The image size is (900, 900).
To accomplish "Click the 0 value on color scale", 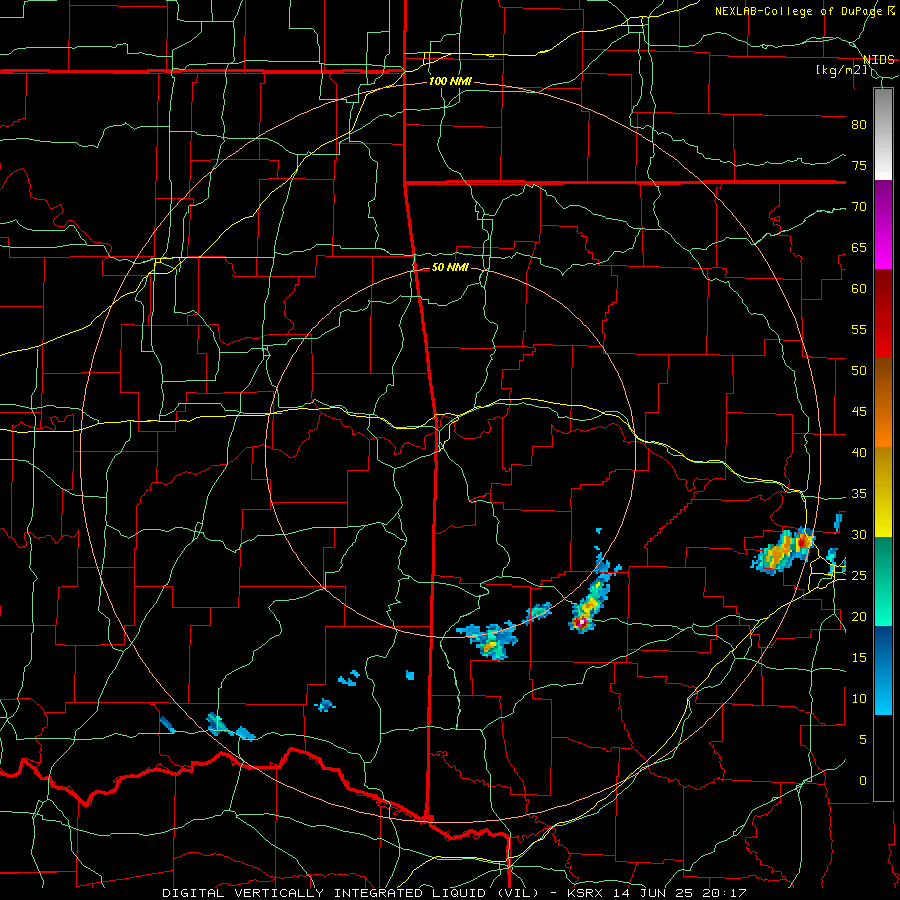I will 863,781.
